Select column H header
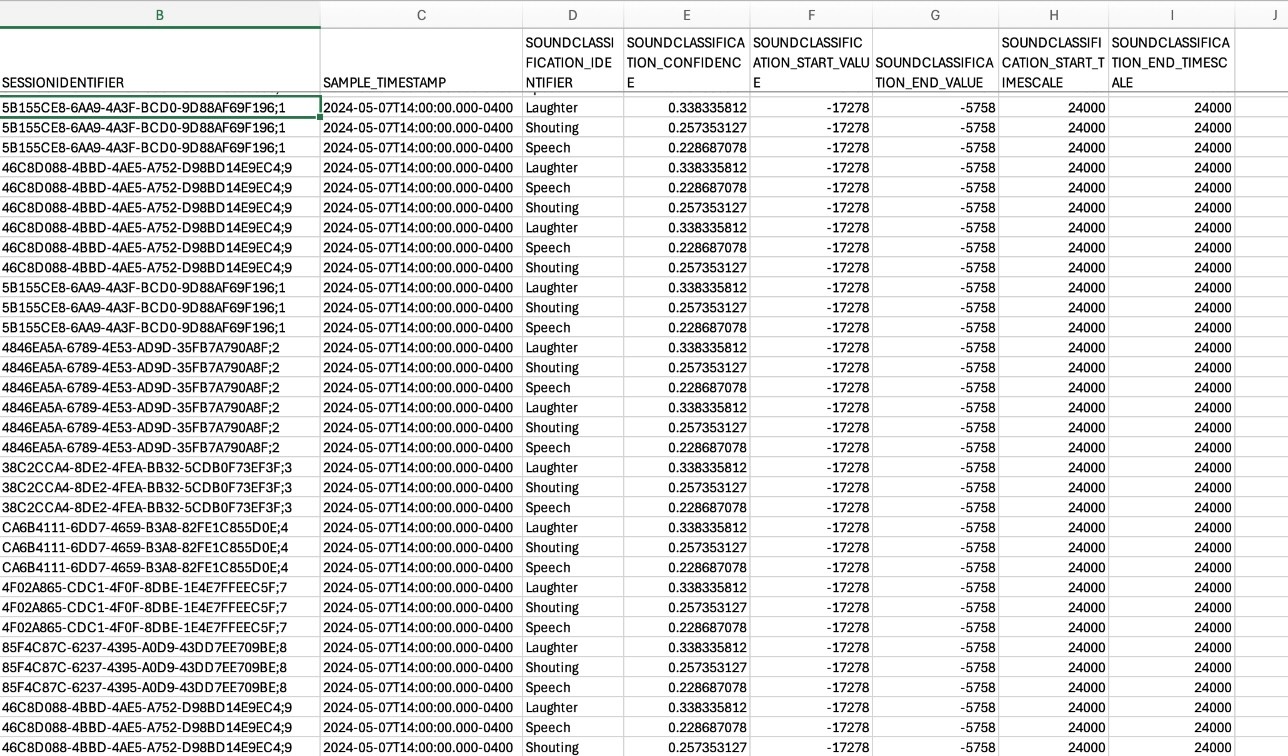This screenshot has height=756, width=1288. click(1054, 14)
